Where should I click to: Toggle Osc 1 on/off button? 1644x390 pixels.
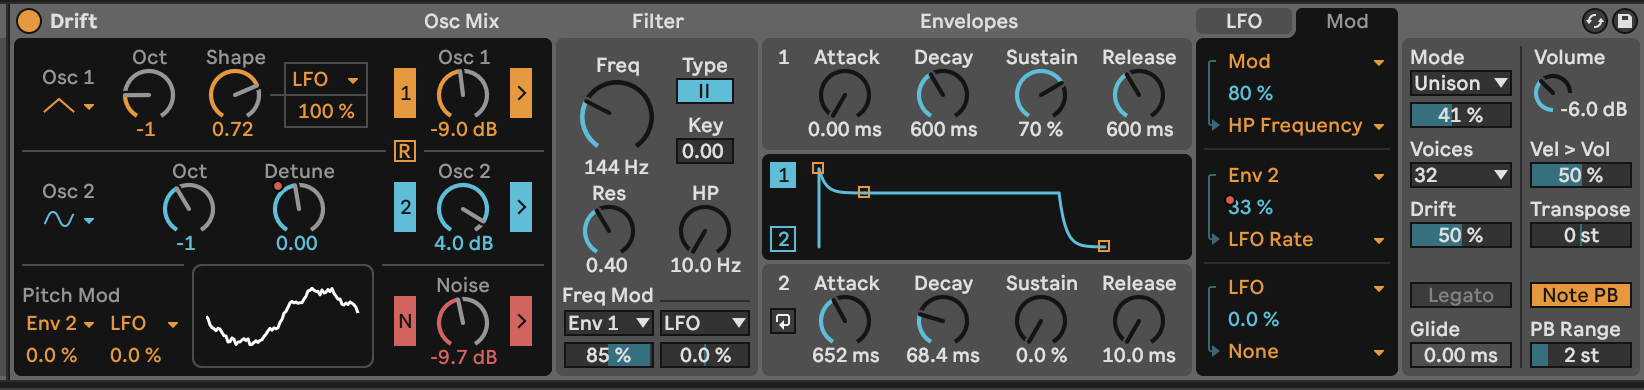click(x=405, y=93)
